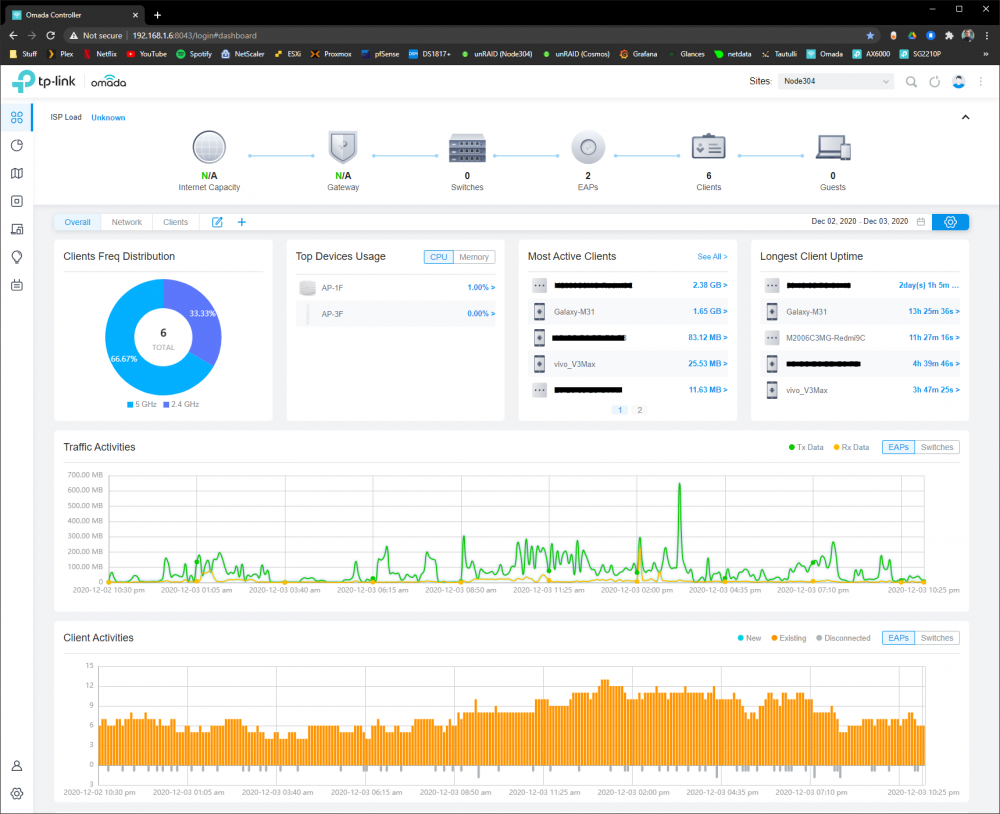This screenshot has width=1000, height=814.
Task: Open the Dashboard sidebar icon
Action: 17,117
